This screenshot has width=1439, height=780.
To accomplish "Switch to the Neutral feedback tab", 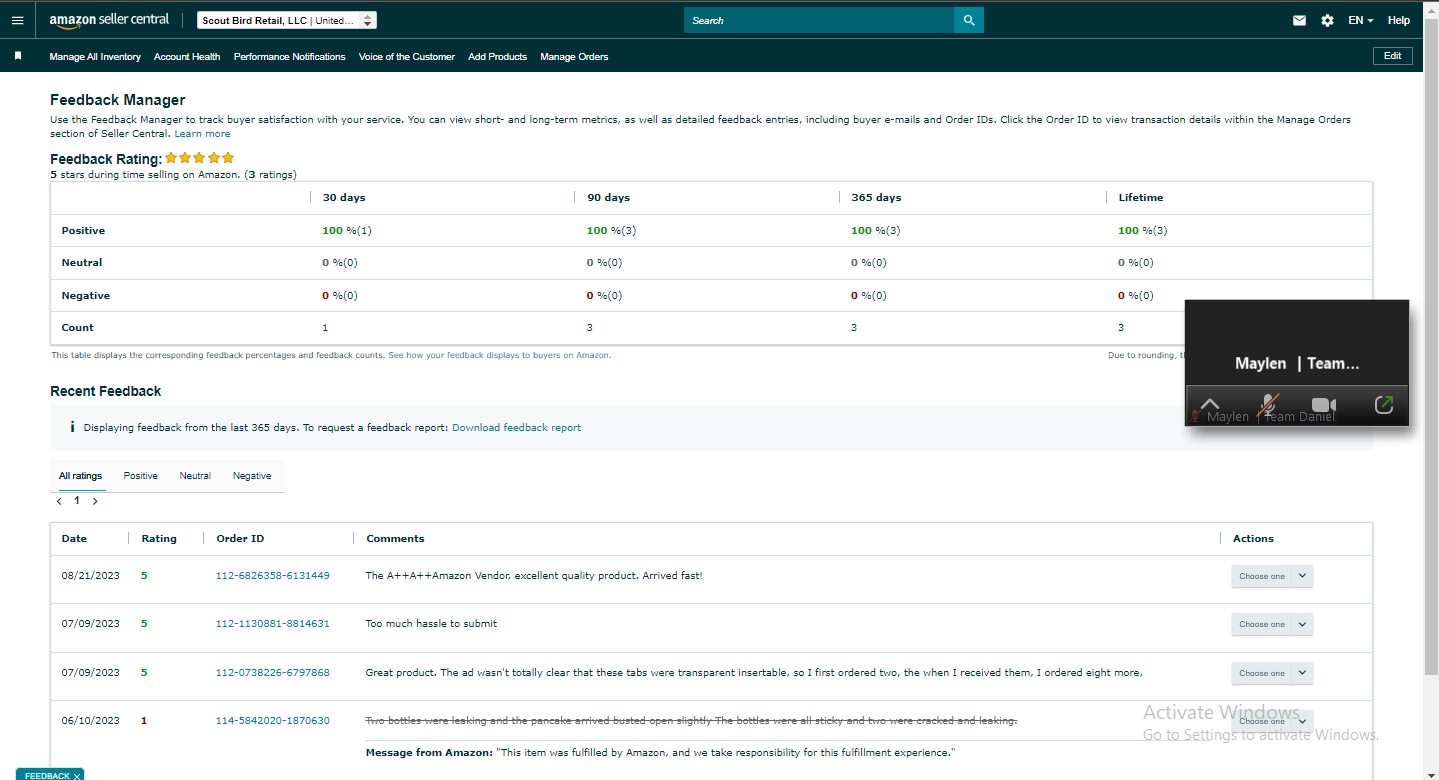I will pyautogui.click(x=195, y=476).
